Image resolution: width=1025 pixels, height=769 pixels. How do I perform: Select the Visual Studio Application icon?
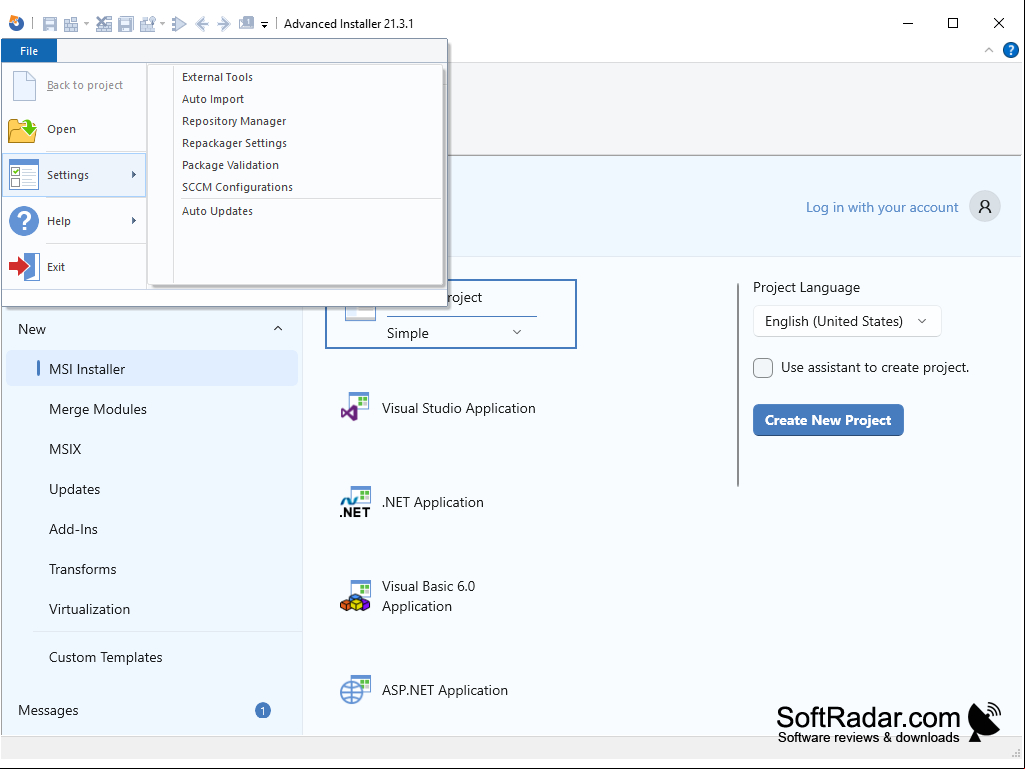pos(355,407)
